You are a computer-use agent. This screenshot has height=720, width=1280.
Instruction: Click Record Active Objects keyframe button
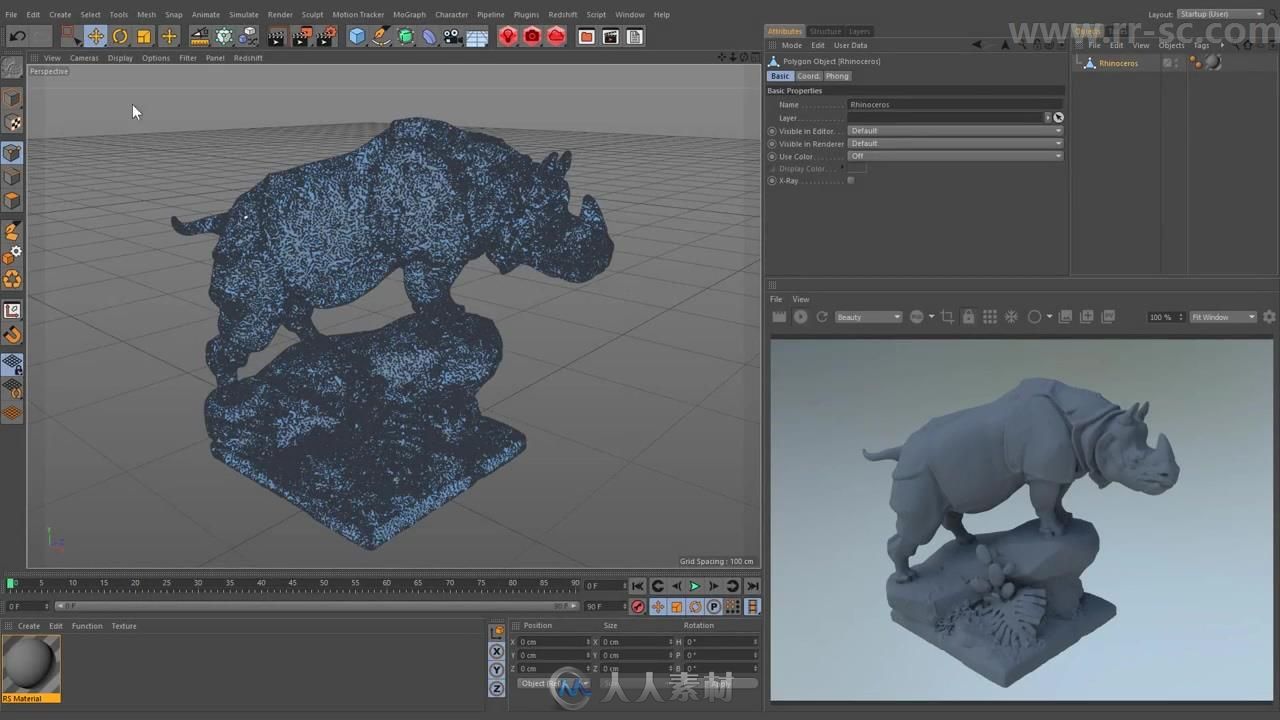pos(638,607)
